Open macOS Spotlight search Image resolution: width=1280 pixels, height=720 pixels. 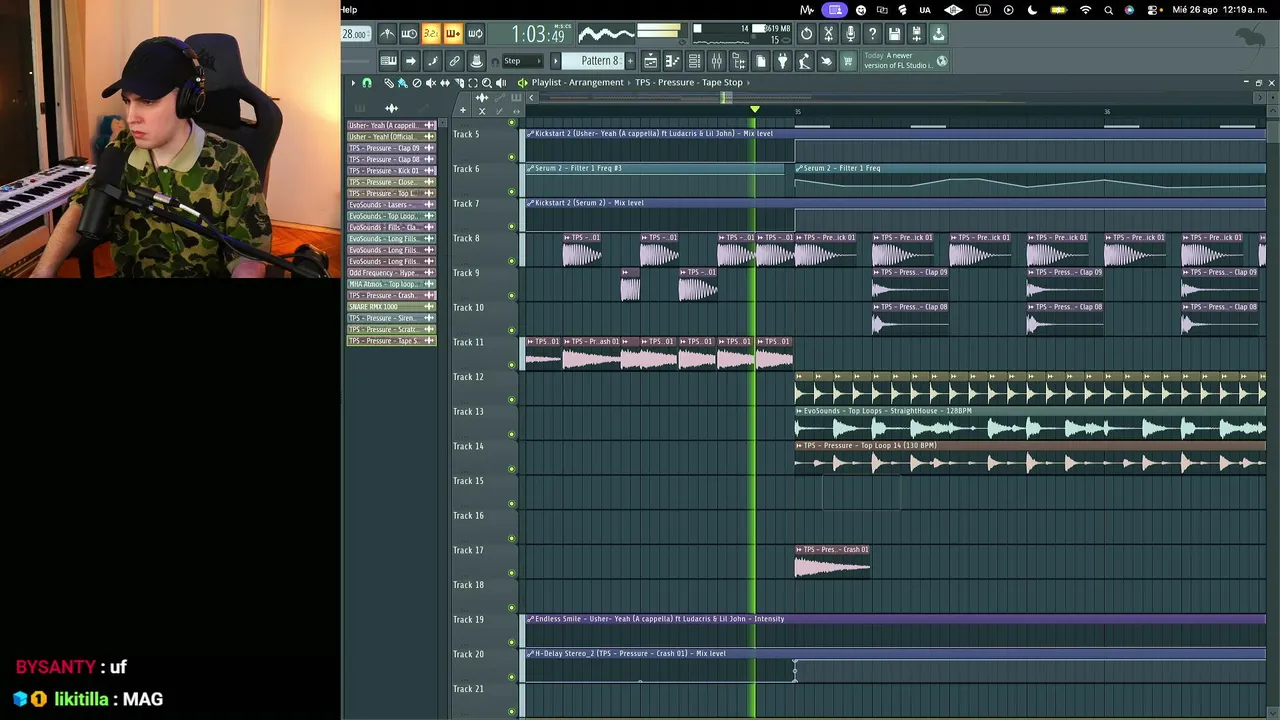pos(1108,10)
